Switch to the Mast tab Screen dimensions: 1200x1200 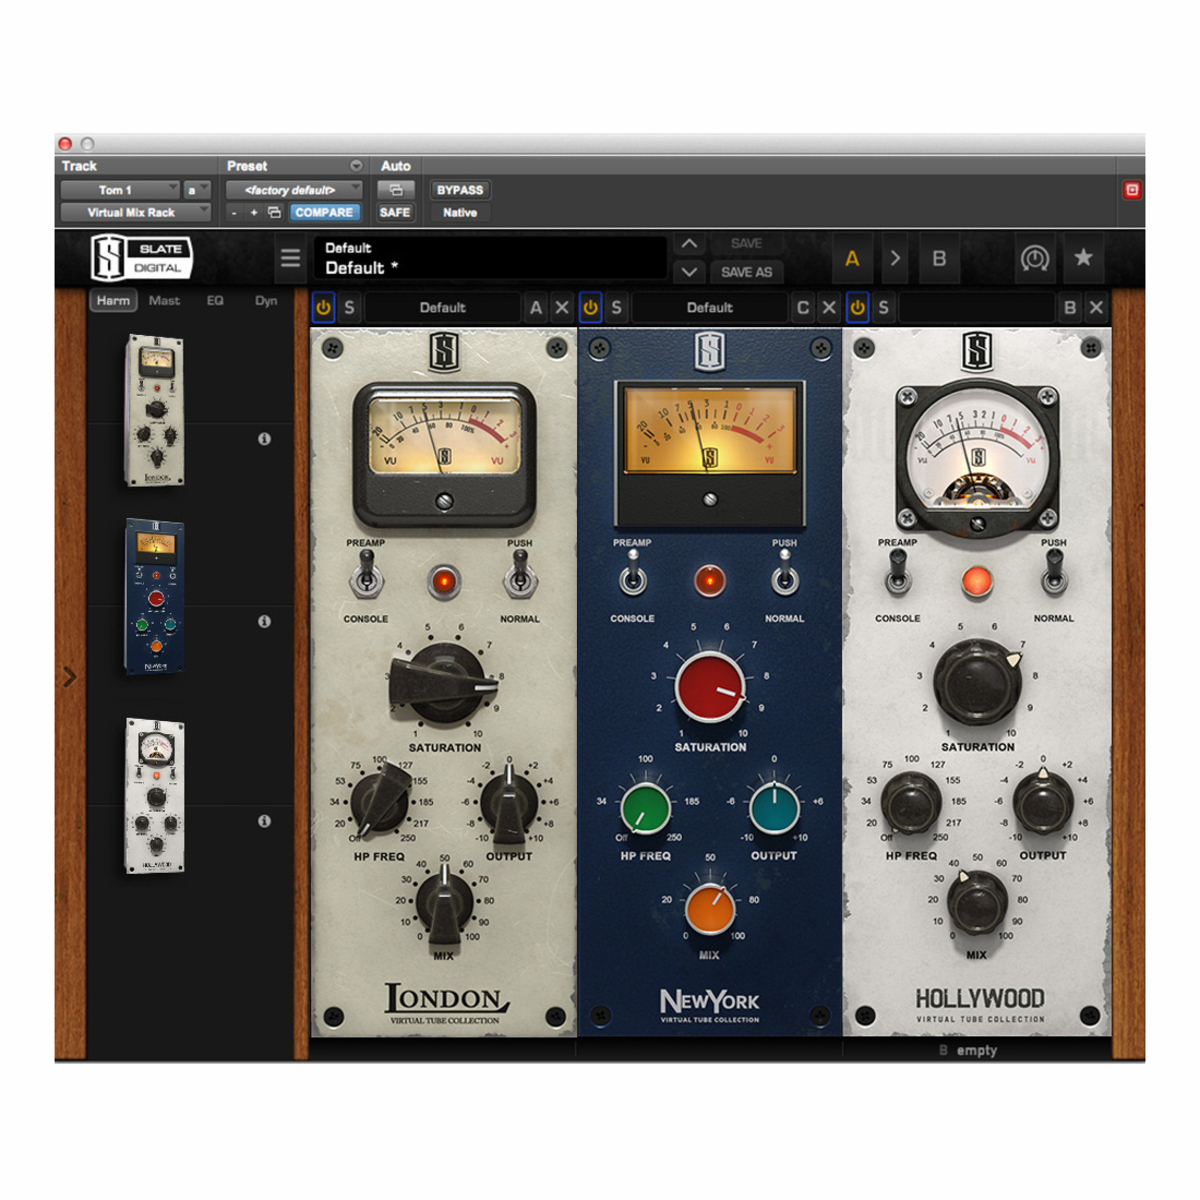164,300
